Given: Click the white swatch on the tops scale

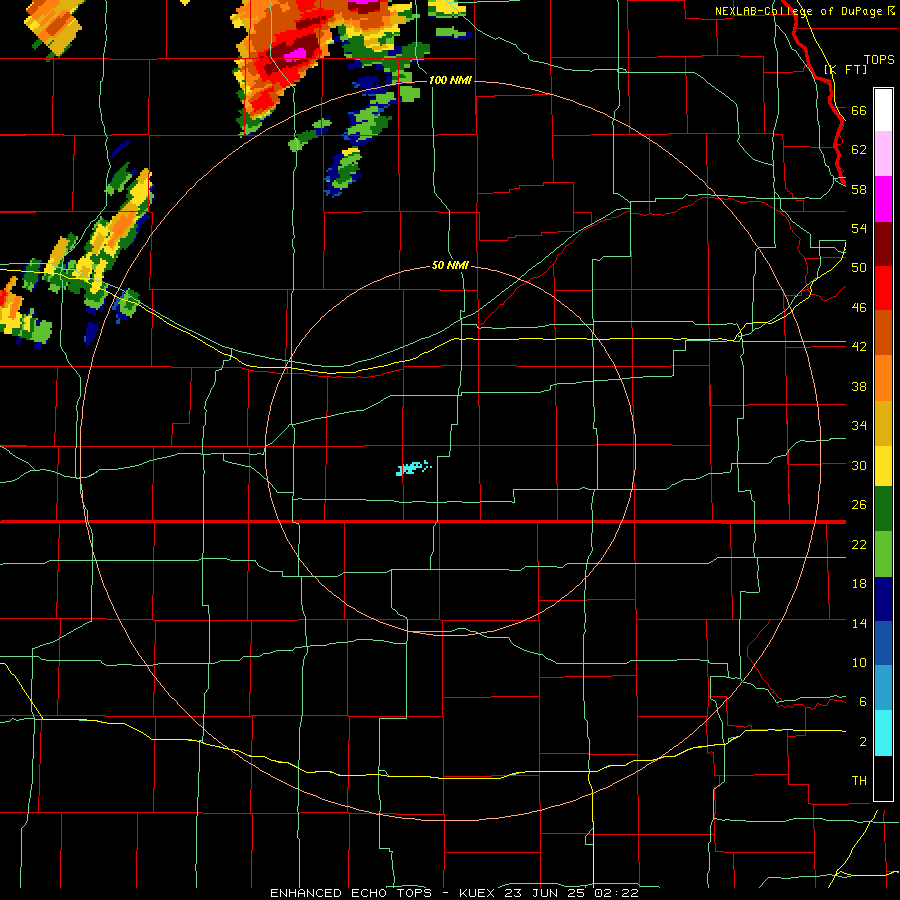Looking at the screenshot, I should [883, 110].
